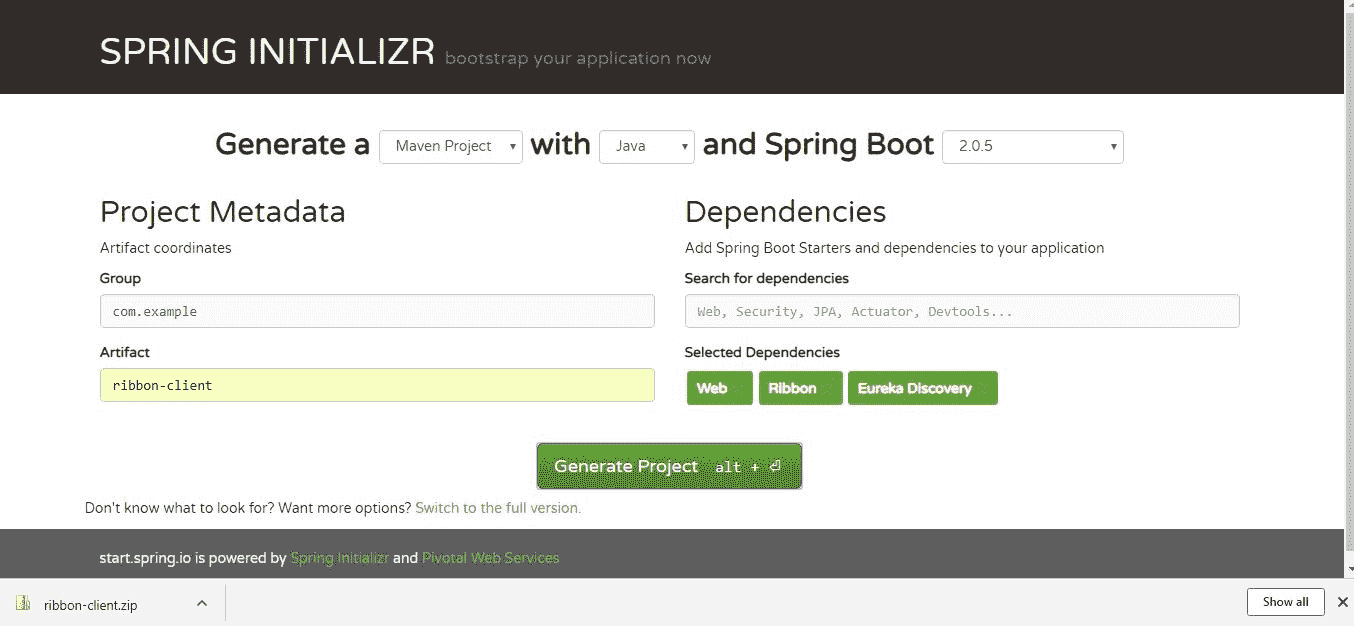This screenshot has width=1354, height=626.
Task: Remove the Eureka Discovery dependency tag
Action: [922, 388]
